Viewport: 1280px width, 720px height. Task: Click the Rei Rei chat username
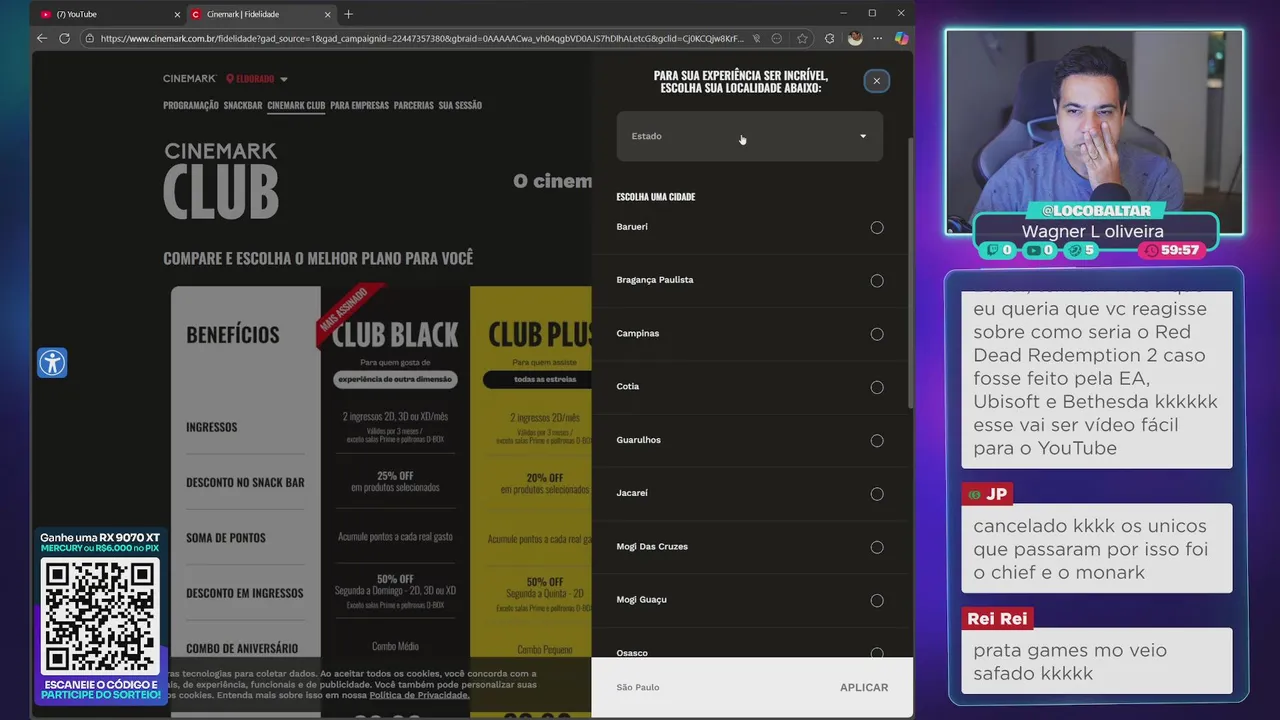tap(997, 618)
